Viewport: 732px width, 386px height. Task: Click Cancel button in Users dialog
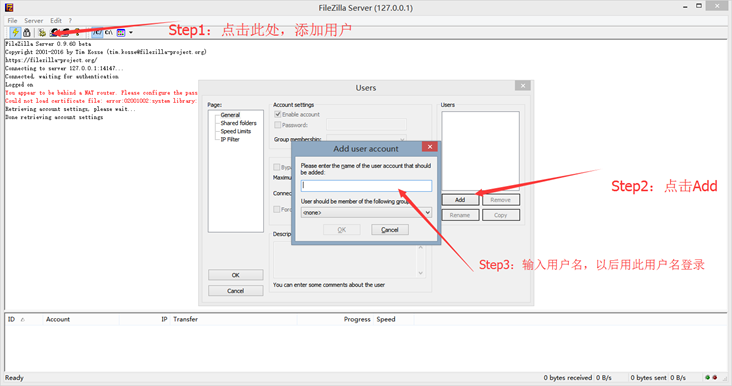236,291
